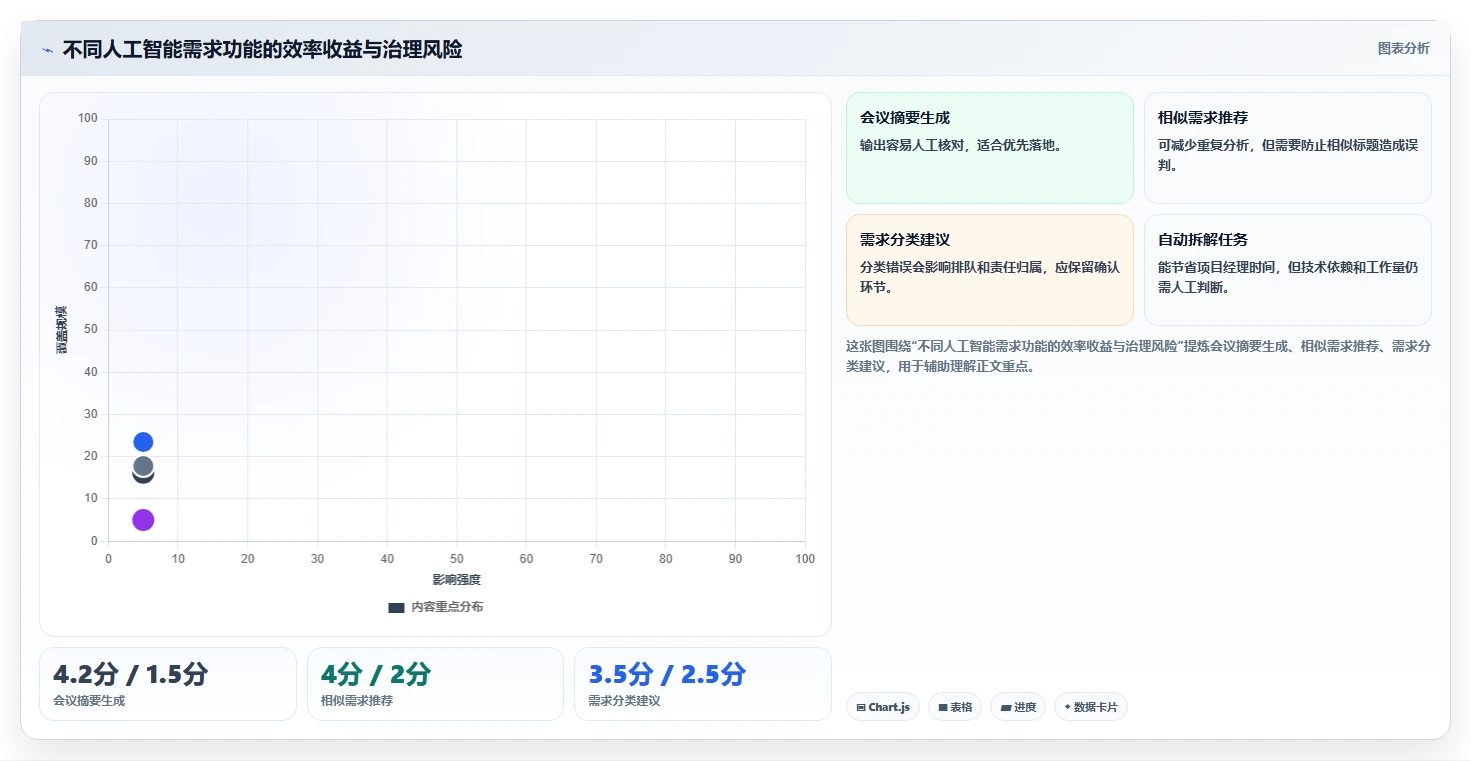Select the purple data point near the x-axis
The height and width of the screenshot is (761, 1471).
pos(143,520)
